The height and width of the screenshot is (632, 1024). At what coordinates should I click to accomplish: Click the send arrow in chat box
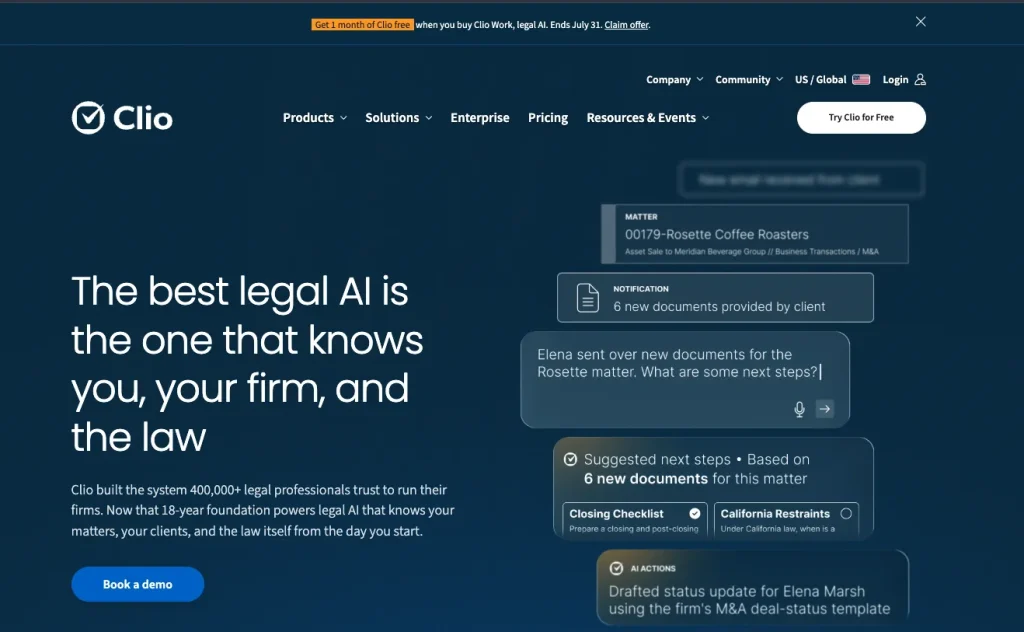[825, 409]
